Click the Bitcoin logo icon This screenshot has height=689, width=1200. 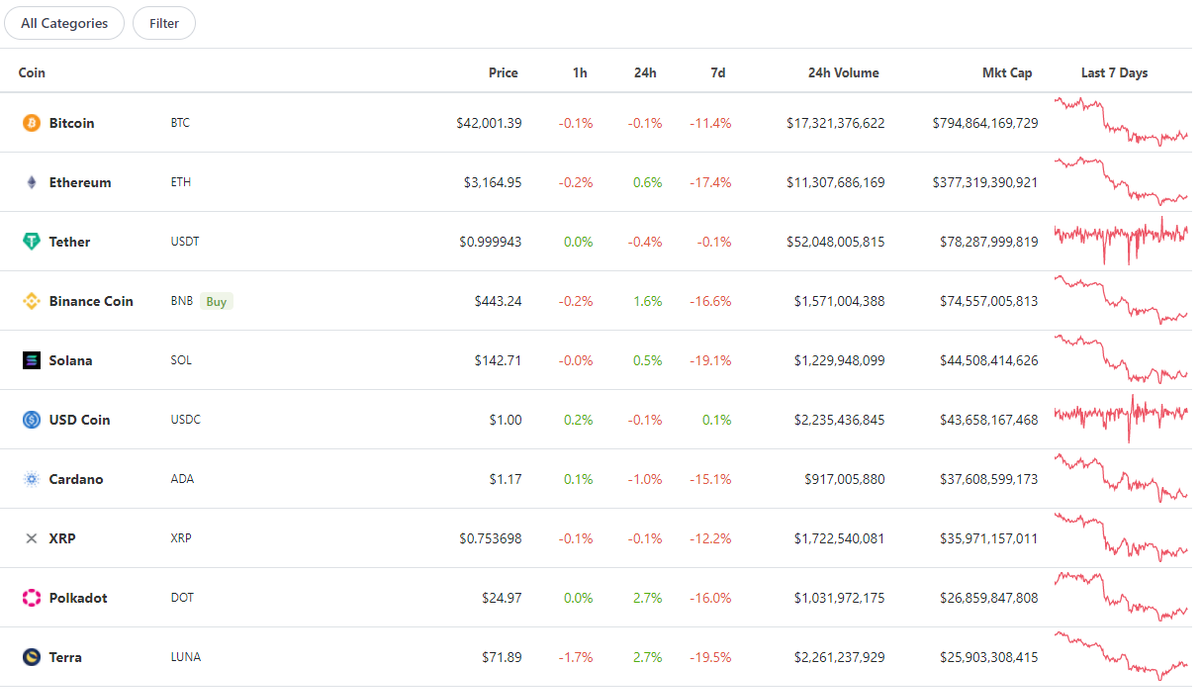[x=31, y=123]
